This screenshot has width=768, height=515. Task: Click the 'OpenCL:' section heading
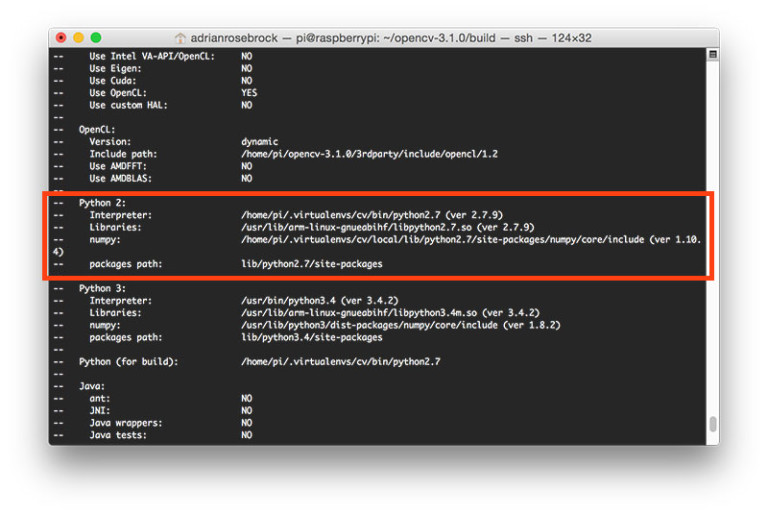(x=97, y=130)
